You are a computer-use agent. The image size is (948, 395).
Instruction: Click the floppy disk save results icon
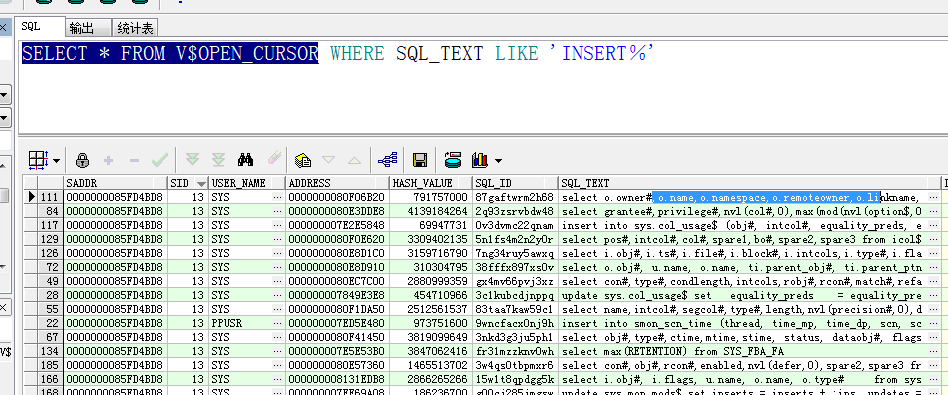420,160
